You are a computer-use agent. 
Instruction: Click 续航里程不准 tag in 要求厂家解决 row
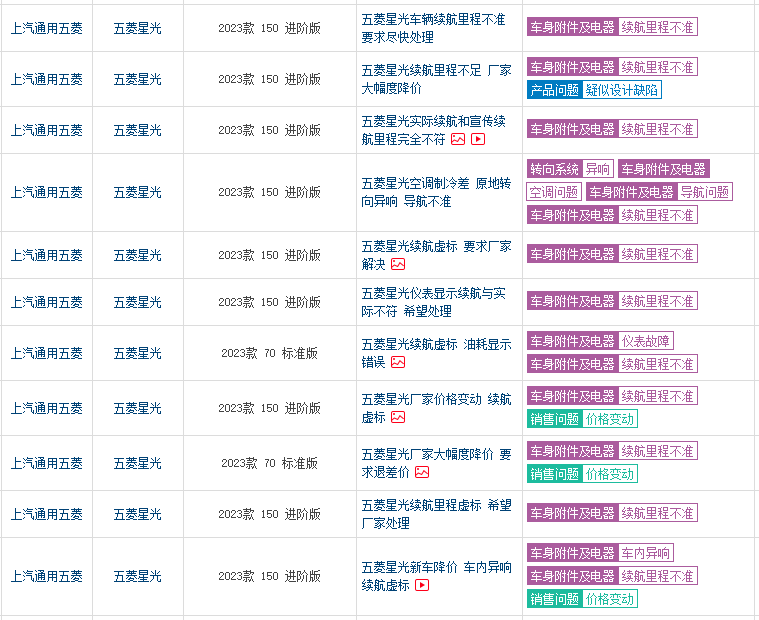(x=658, y=254)
